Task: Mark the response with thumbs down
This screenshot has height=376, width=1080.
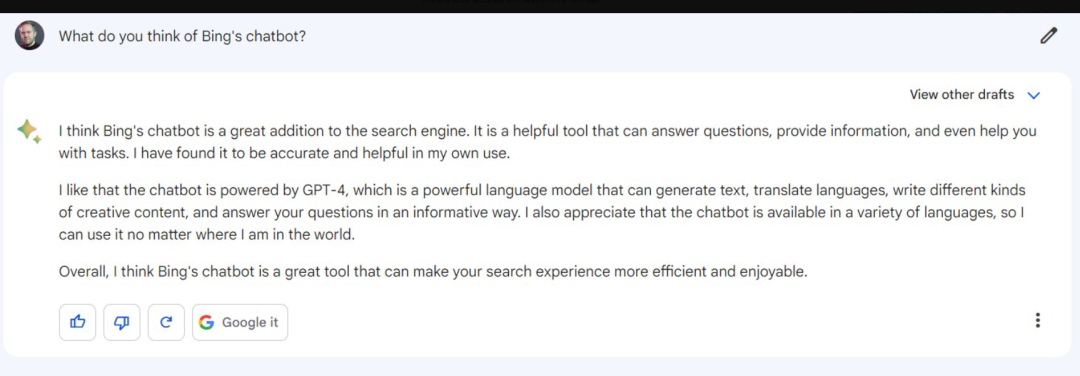Action: pos(122,322)
